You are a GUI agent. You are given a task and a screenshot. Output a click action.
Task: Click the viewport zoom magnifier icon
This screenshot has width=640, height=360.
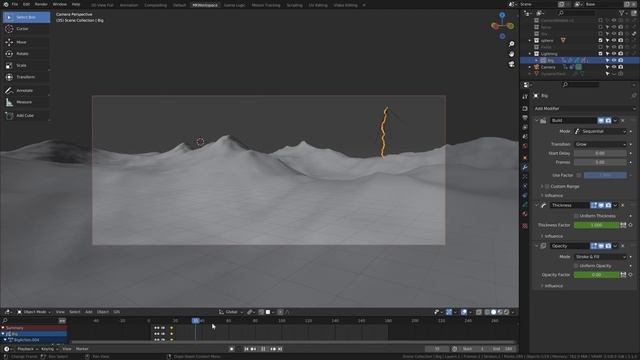click(511, 44)
